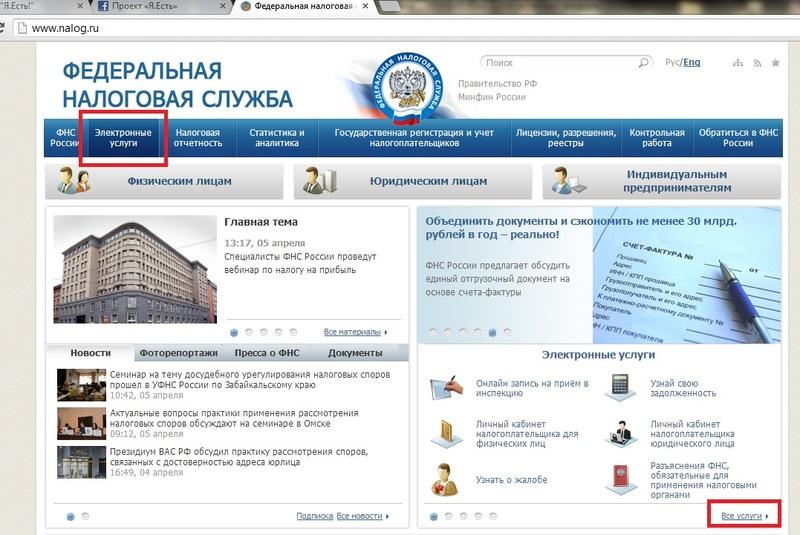Expand 'Все материалы' link arrow

tap(387, 332)
